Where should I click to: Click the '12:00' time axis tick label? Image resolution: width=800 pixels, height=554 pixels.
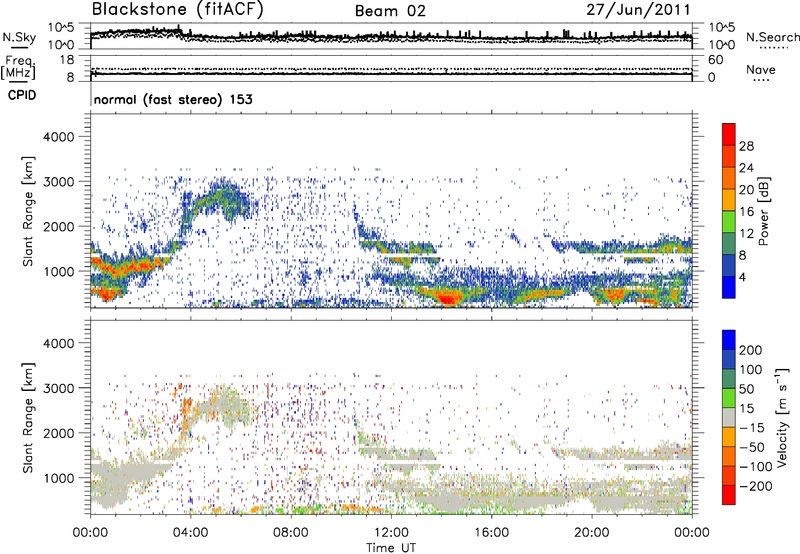coord(391,533)
